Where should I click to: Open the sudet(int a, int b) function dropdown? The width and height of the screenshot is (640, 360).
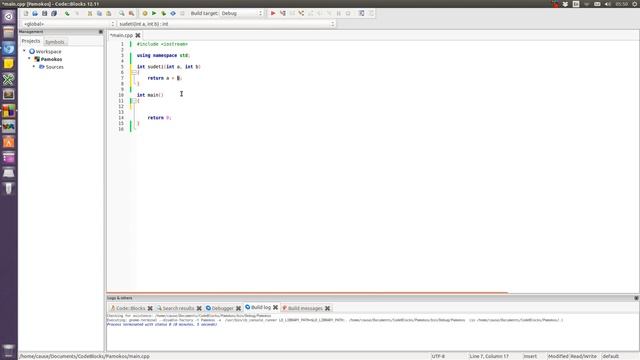click(226, 24)
